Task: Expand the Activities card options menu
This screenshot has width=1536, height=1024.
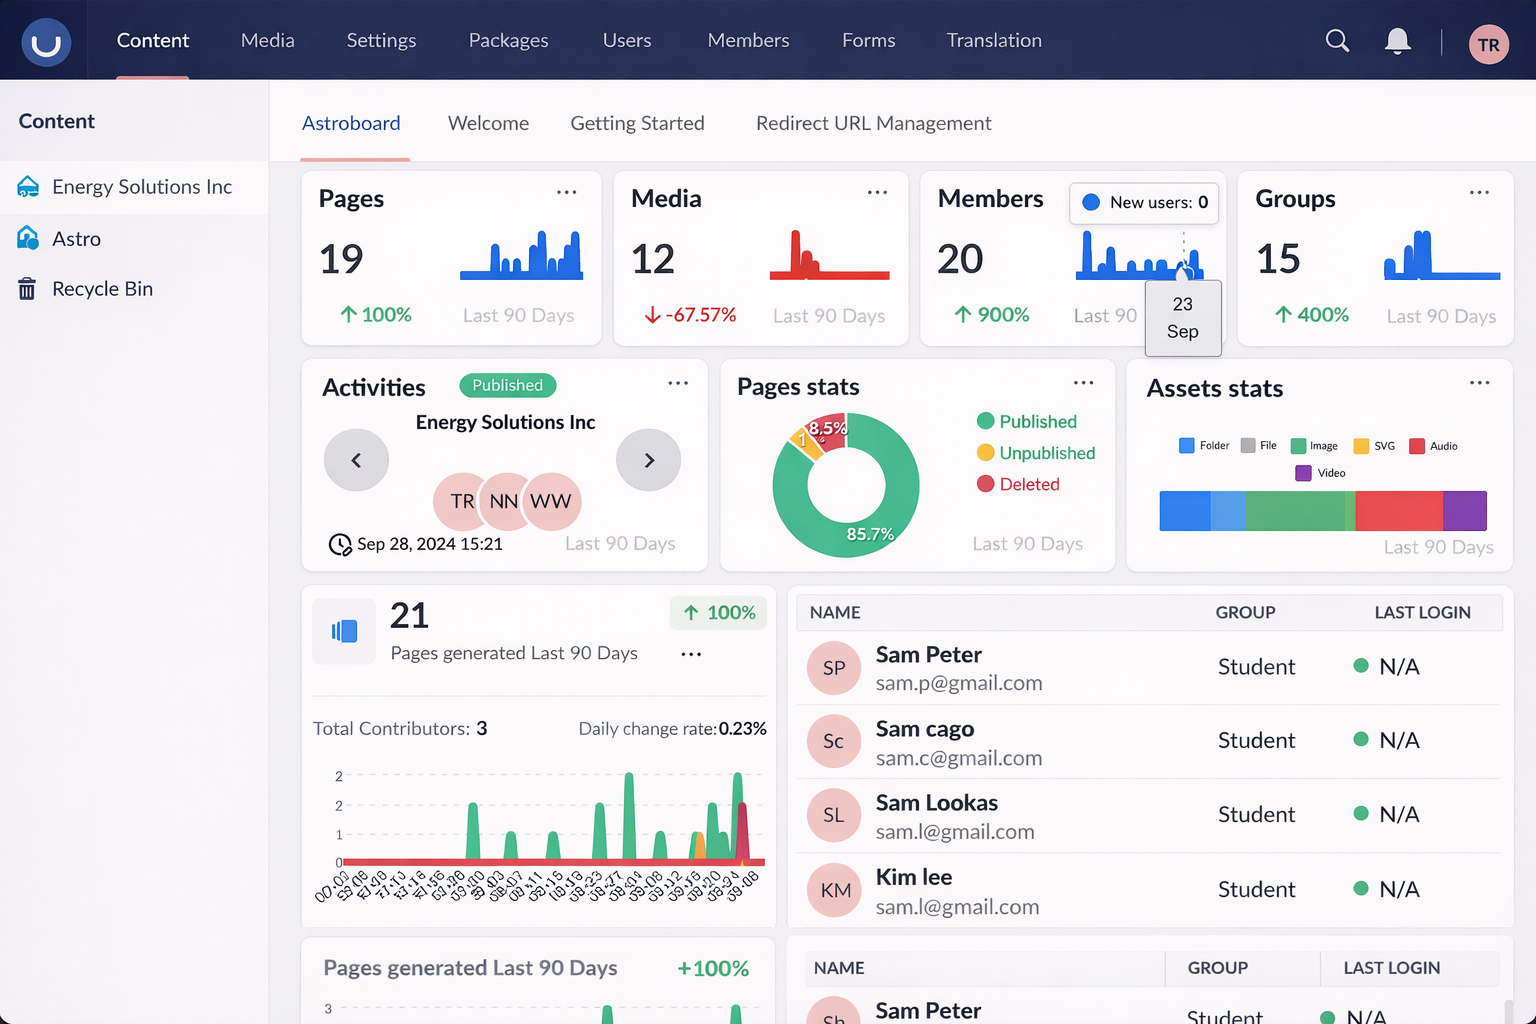Action: [678, 383]
